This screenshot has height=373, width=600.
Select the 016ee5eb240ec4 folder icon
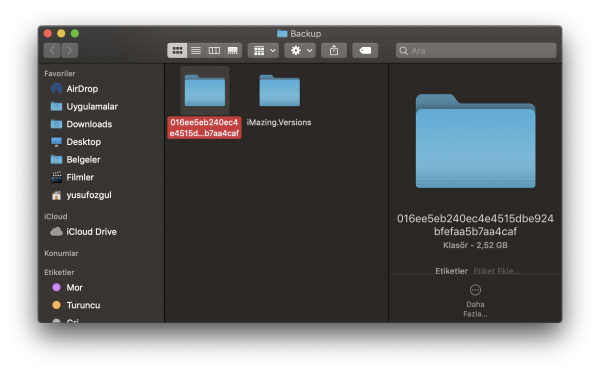click(x=205, y=91)
